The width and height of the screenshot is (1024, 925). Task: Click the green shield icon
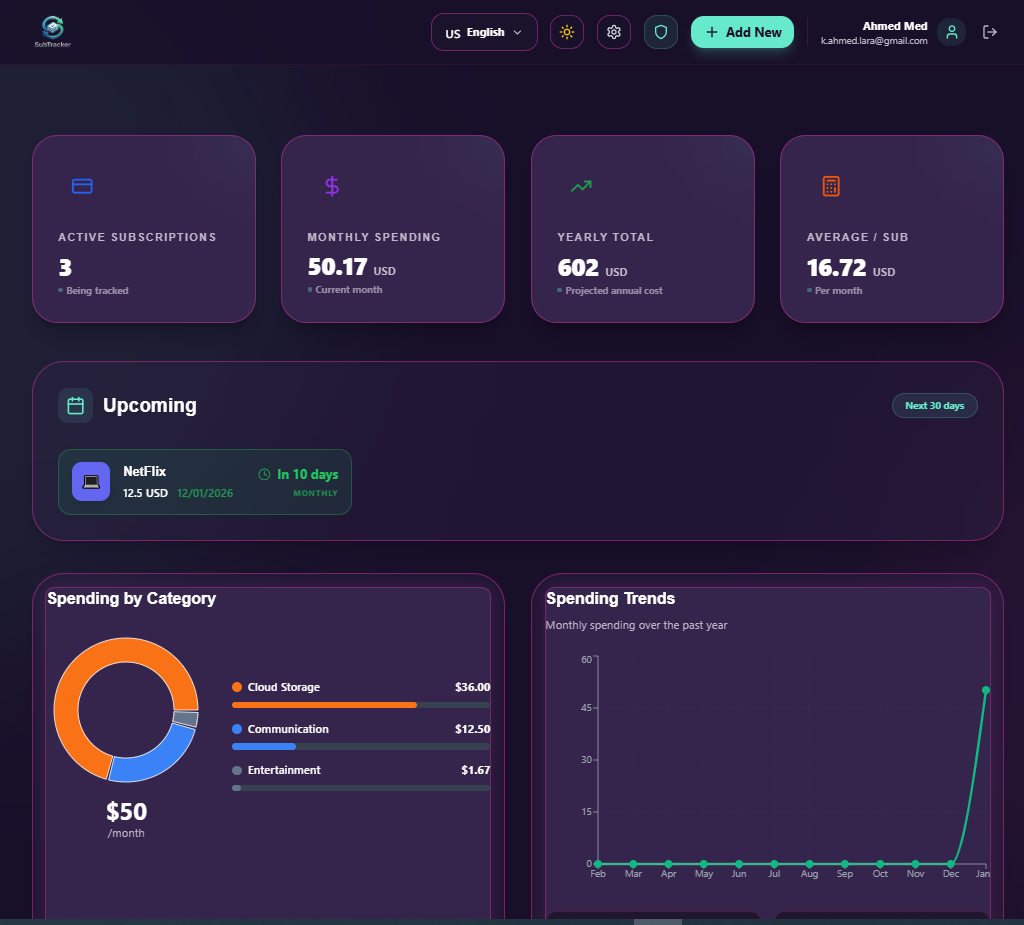pyautogui.click(x=660, y=31)
